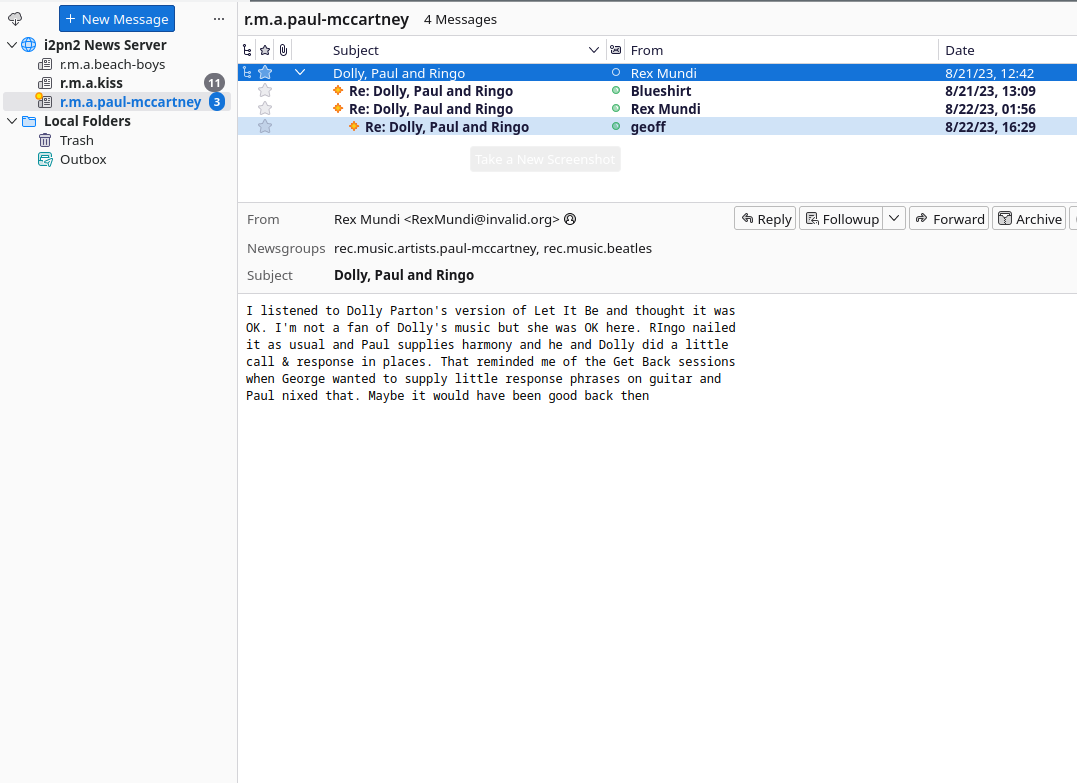Screen dimensions: 1077x783
Task: Click the Trash bin icon
Action: 45,140
